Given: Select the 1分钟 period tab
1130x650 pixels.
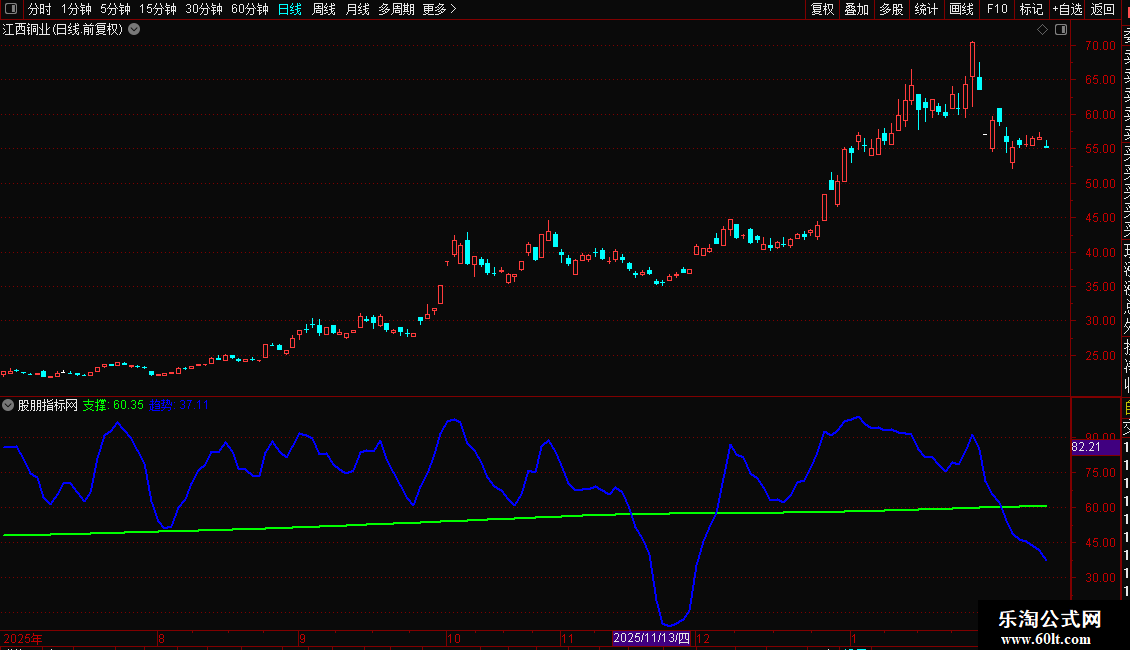Looking at the screenshot, I should coord(76,9).
